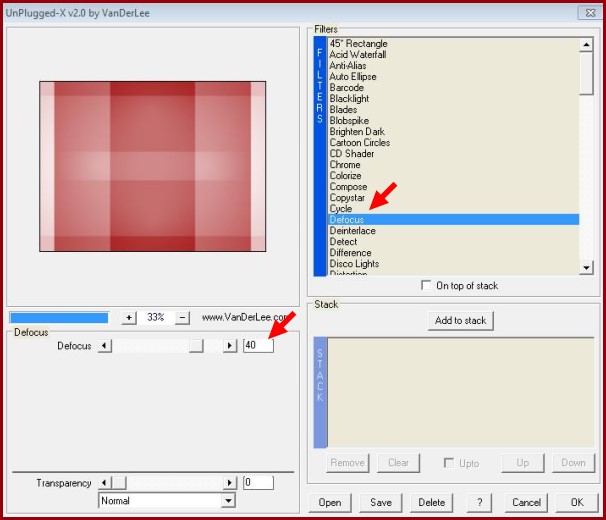Enable On top of stack checkbox
Image resolution: width=606 pixels, height=520 pixels.
(428, 286)
